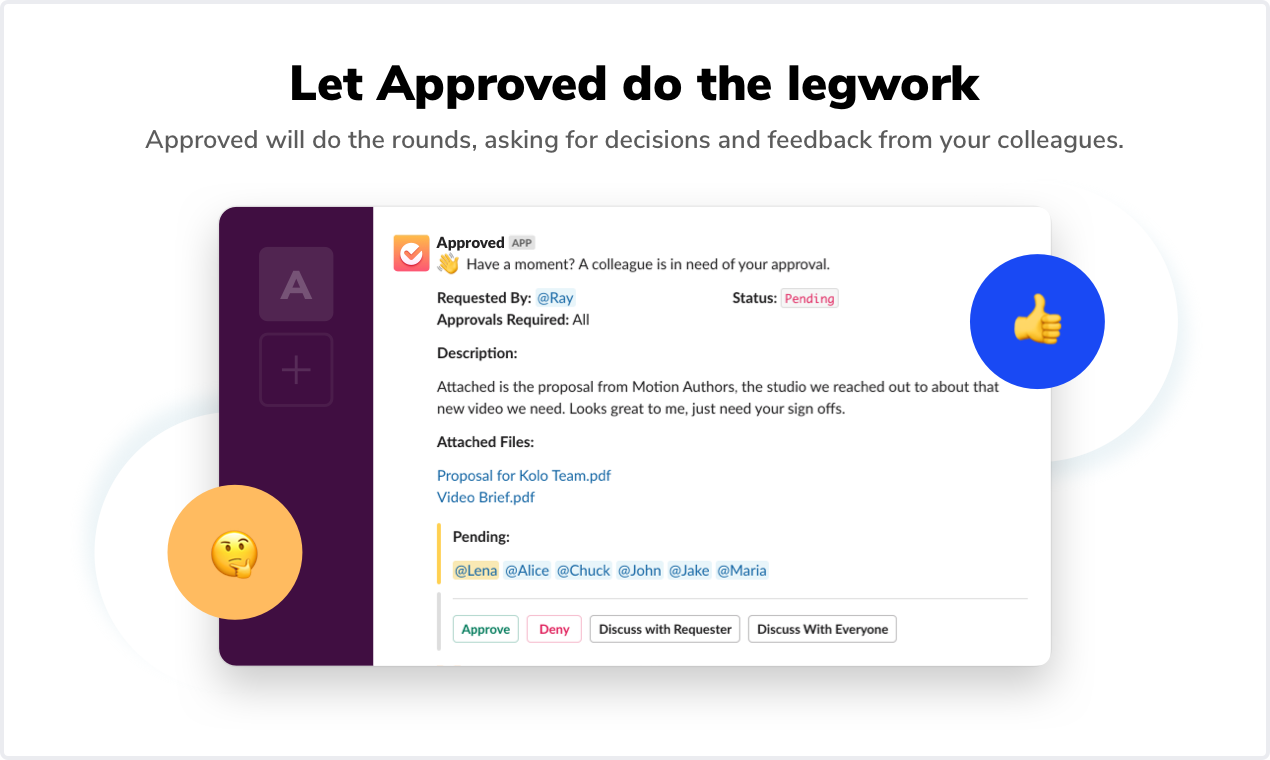
Task: Expand the Pending approvers section
Action: (481, 537)
